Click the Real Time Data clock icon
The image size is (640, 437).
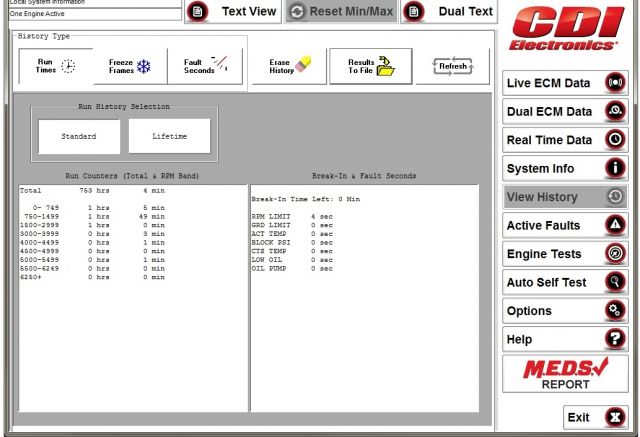pyautogui.click(x=616, y=140)
